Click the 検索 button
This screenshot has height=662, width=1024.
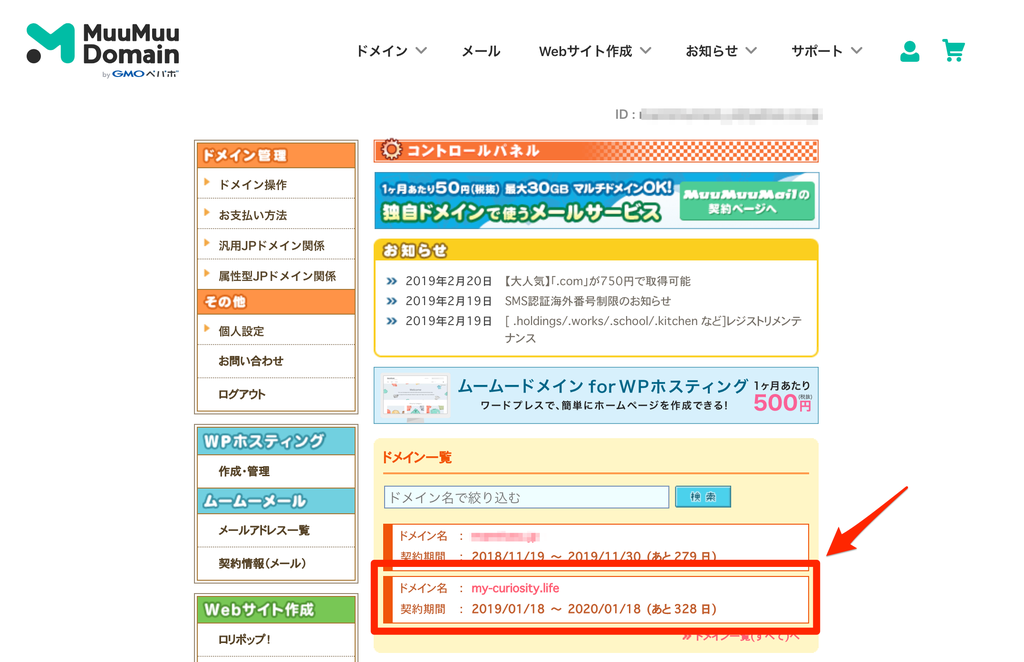coord(703,497)
